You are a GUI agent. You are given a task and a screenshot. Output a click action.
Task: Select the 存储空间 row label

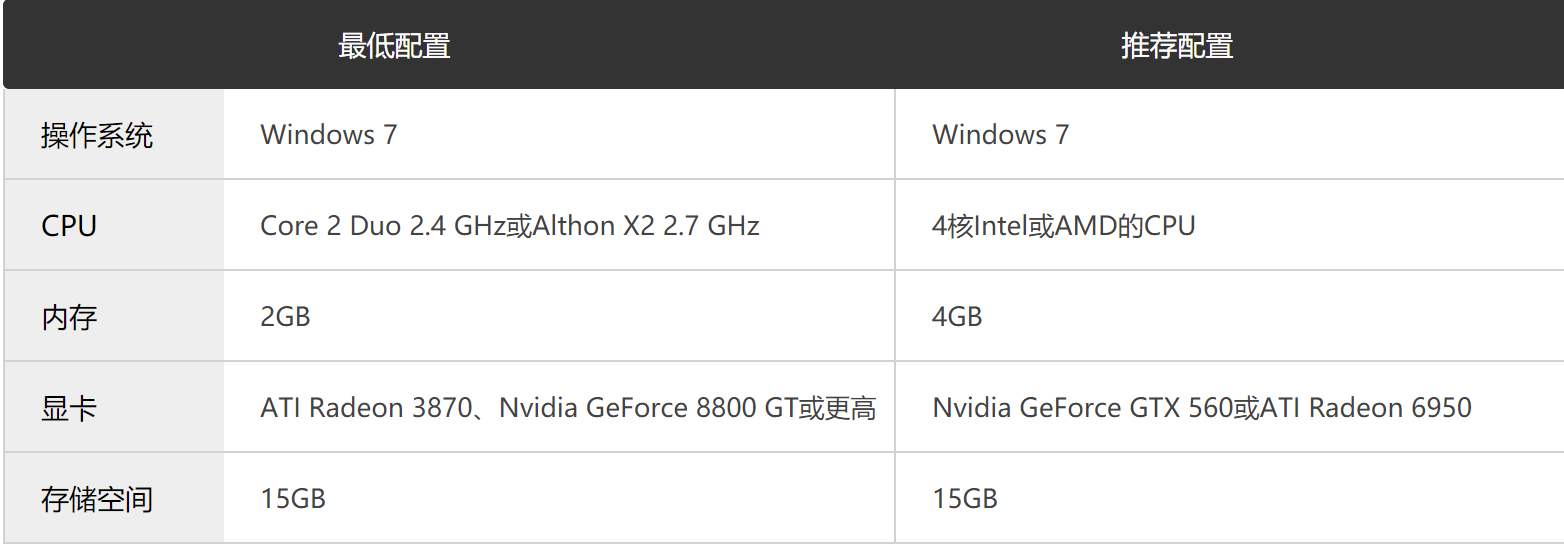pos(97,499)
